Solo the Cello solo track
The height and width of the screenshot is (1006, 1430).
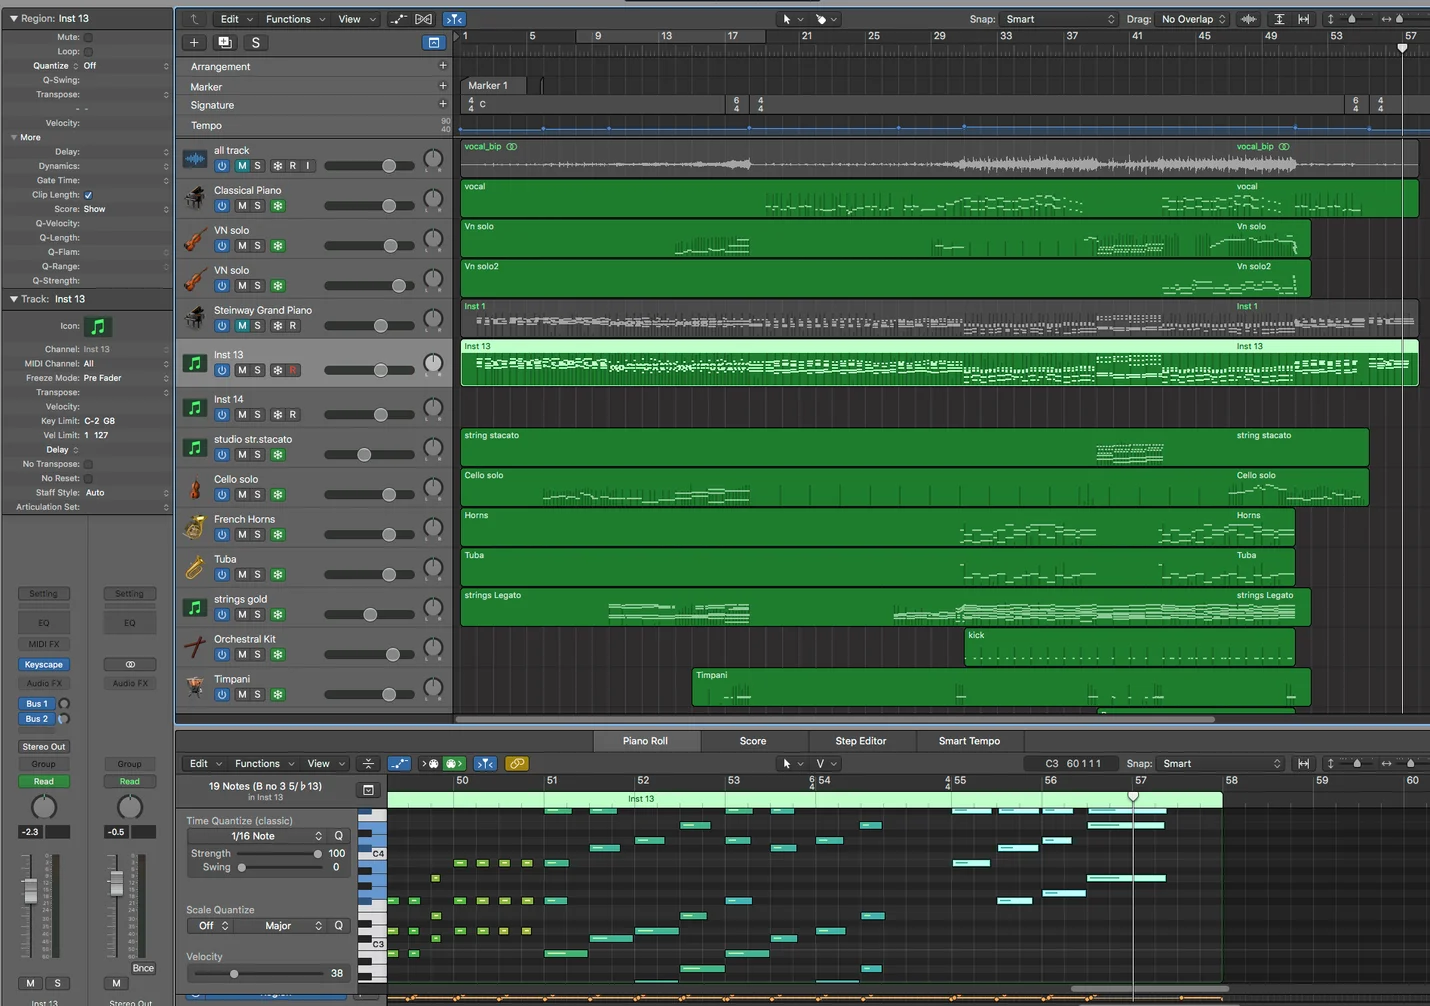[257, 495]
